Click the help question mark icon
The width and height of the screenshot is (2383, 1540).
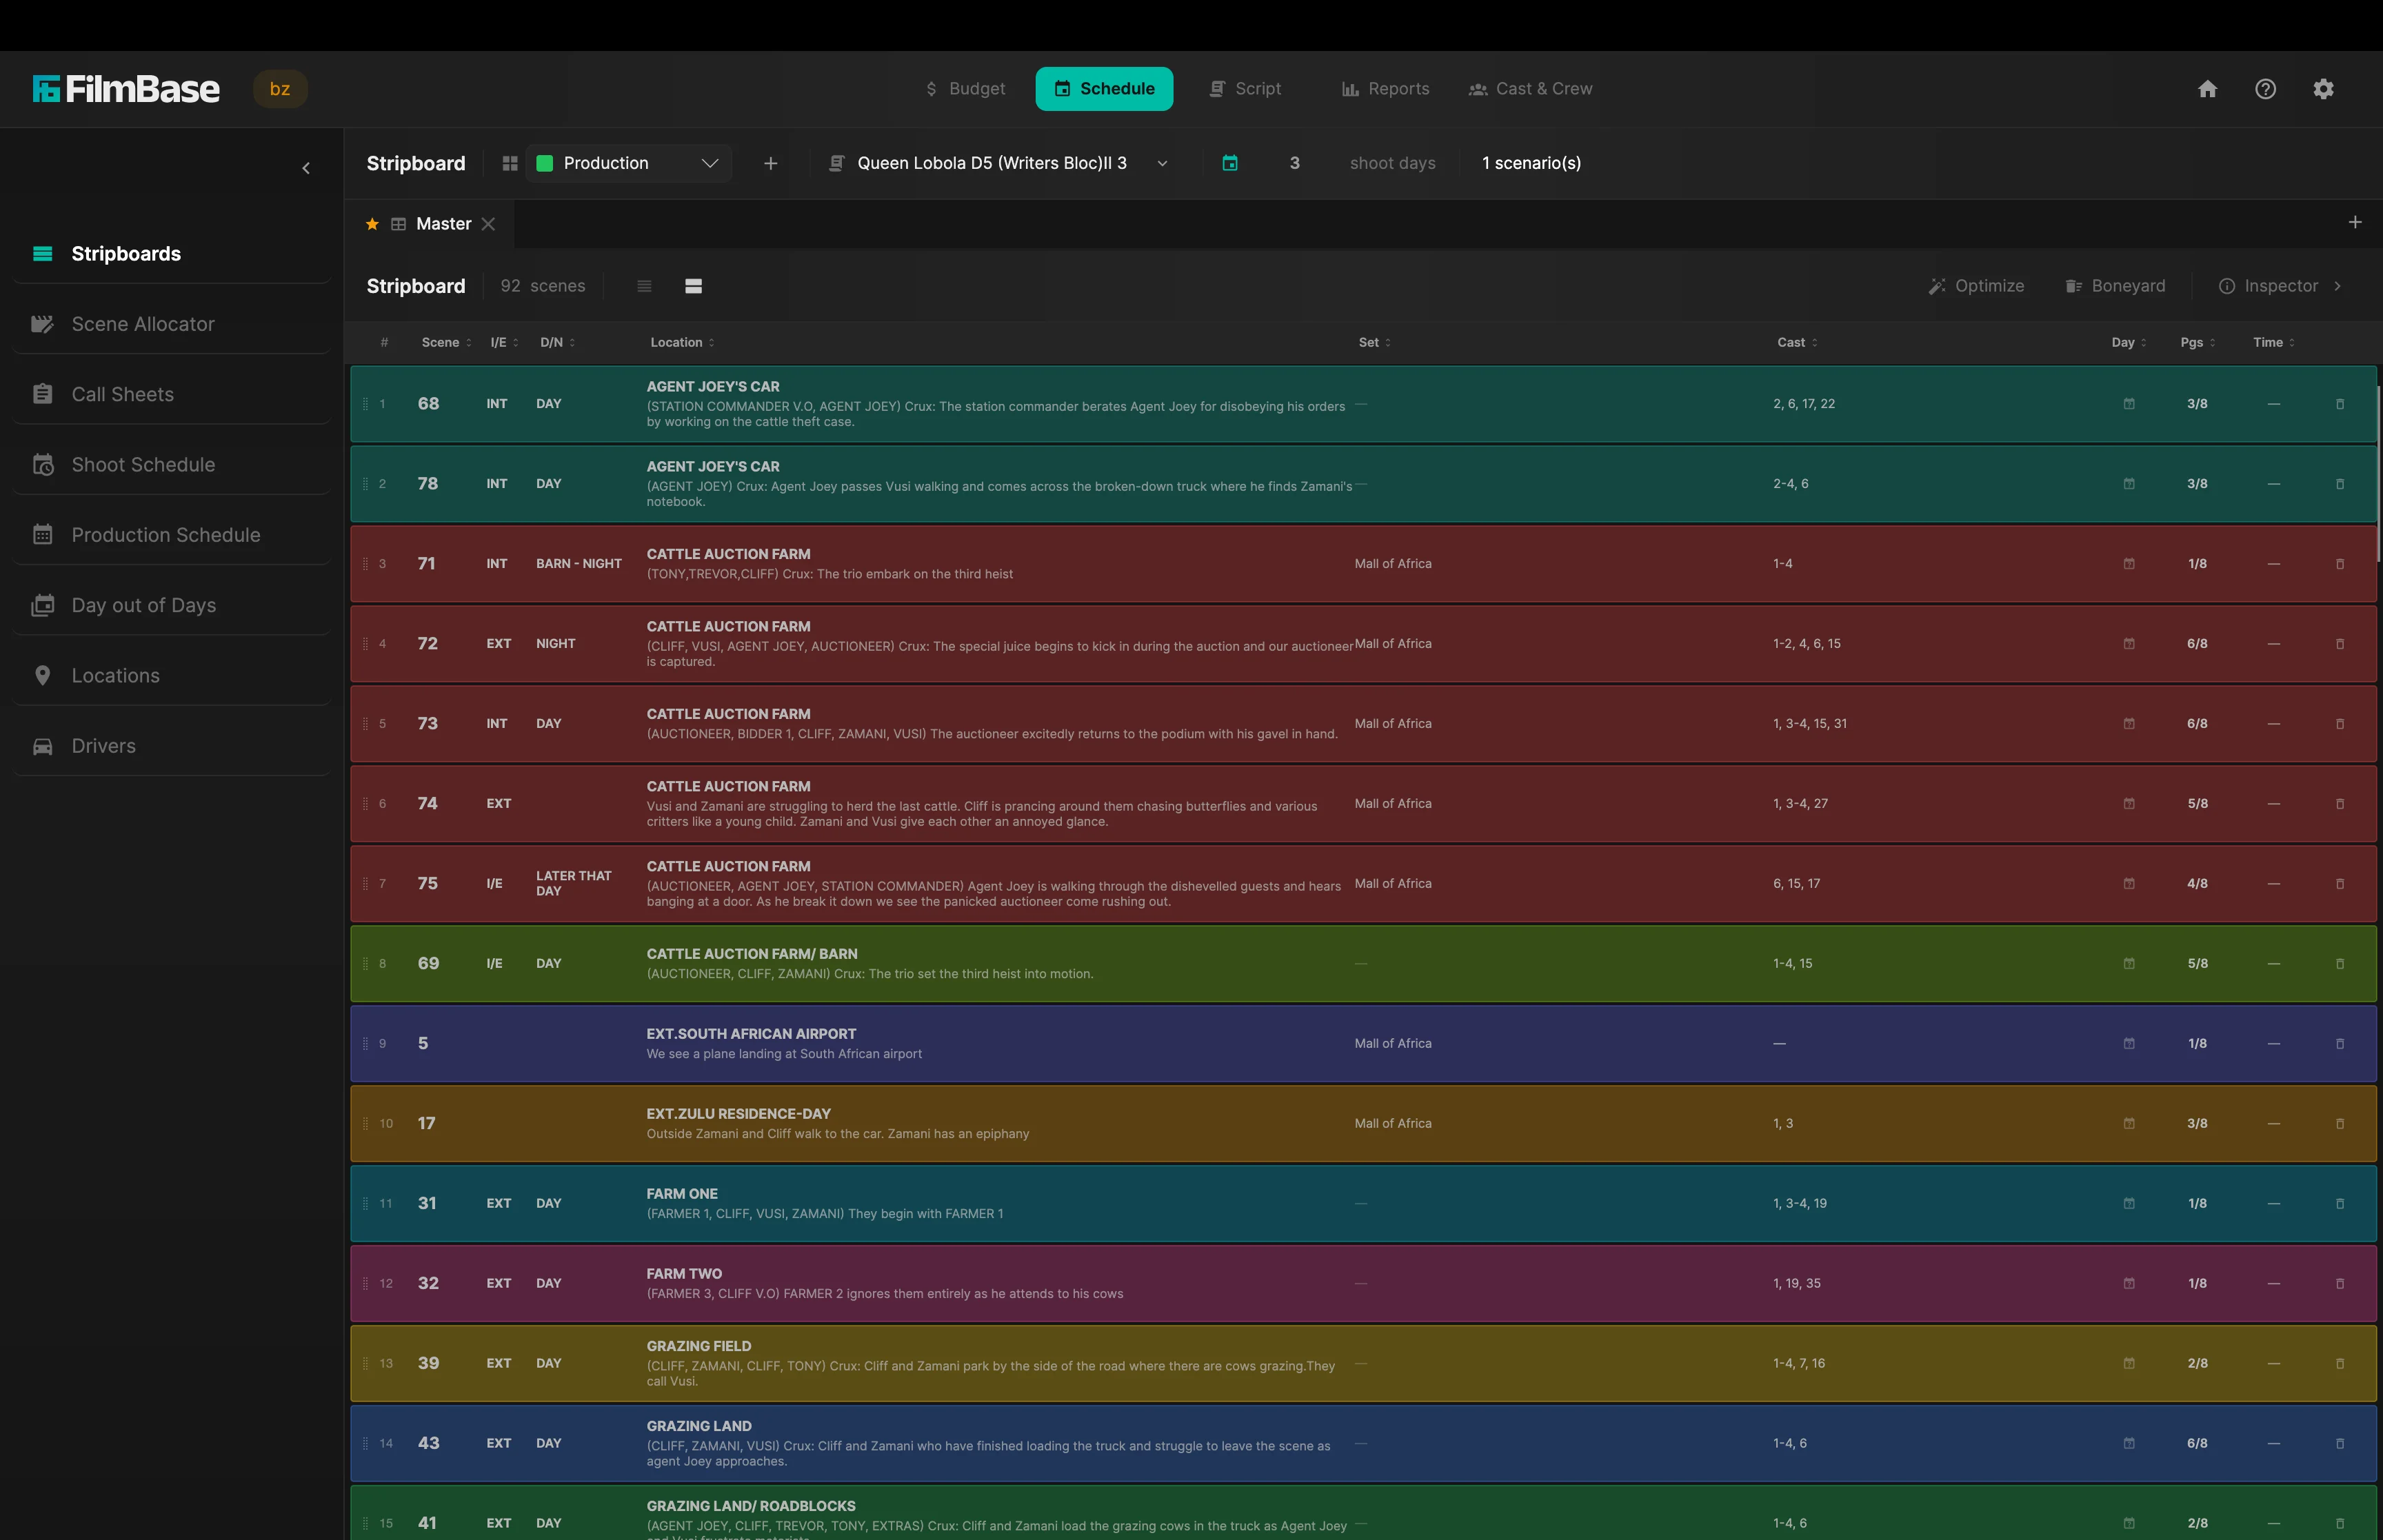click(x=2265, y=89)
